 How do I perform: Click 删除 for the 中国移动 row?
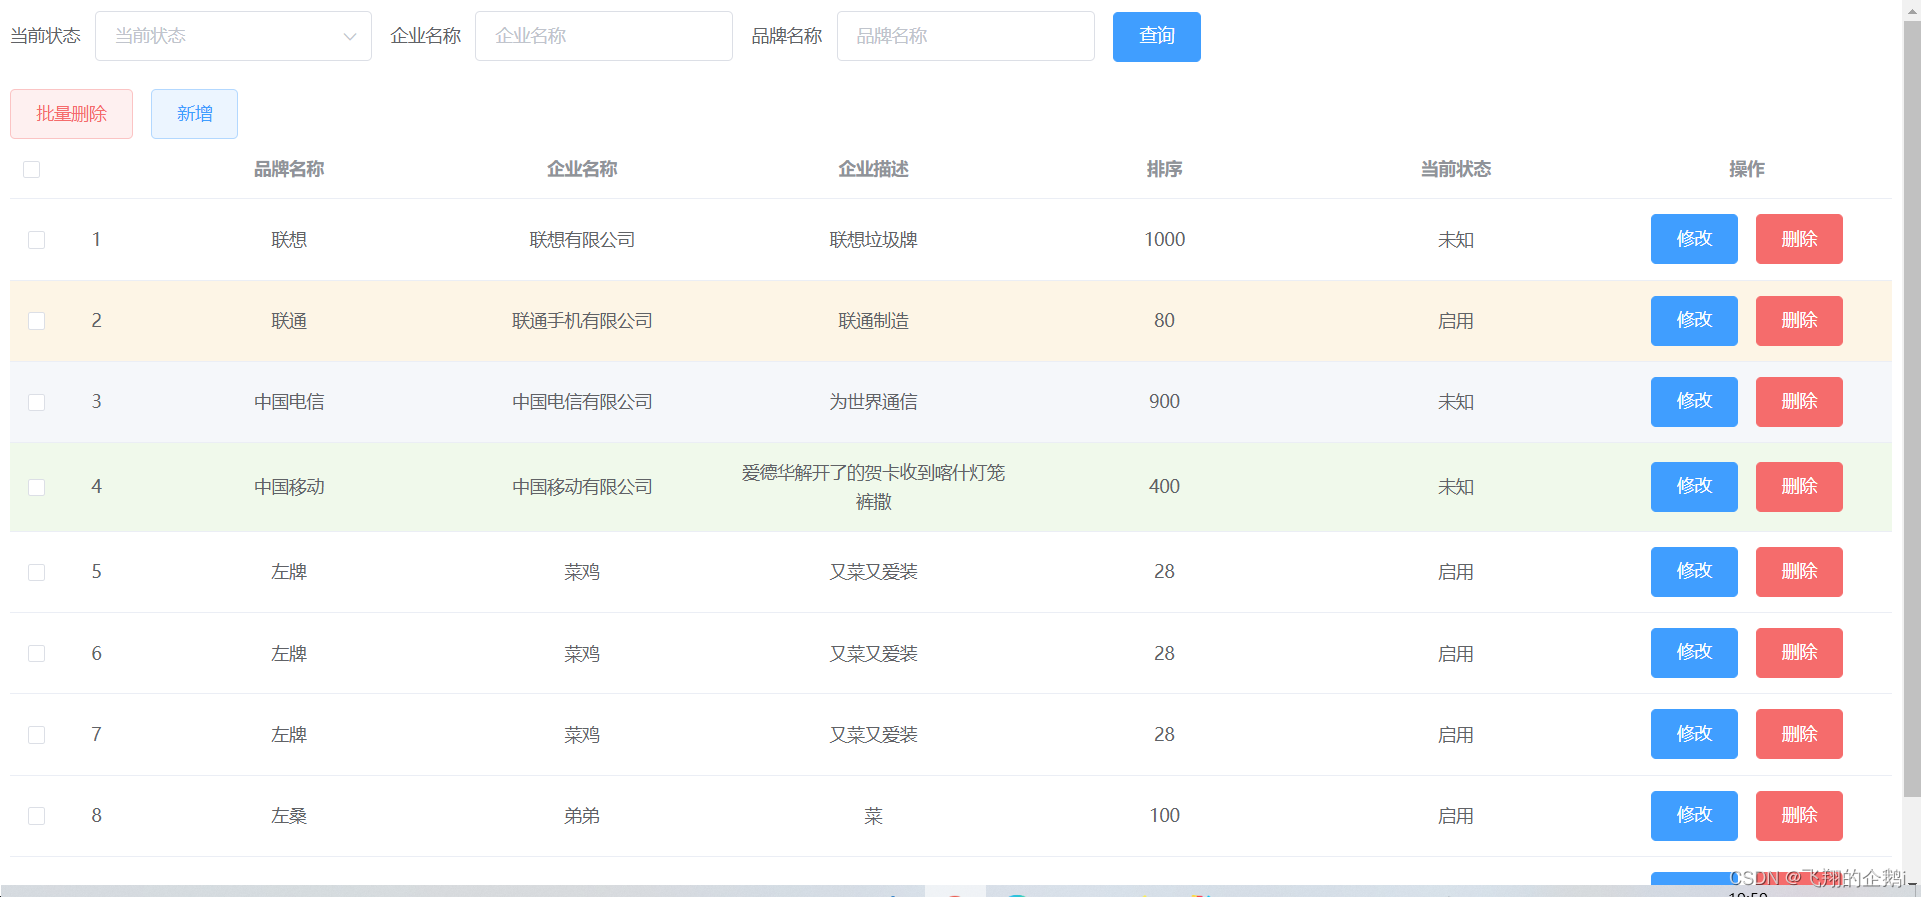tap(1799, 487)
